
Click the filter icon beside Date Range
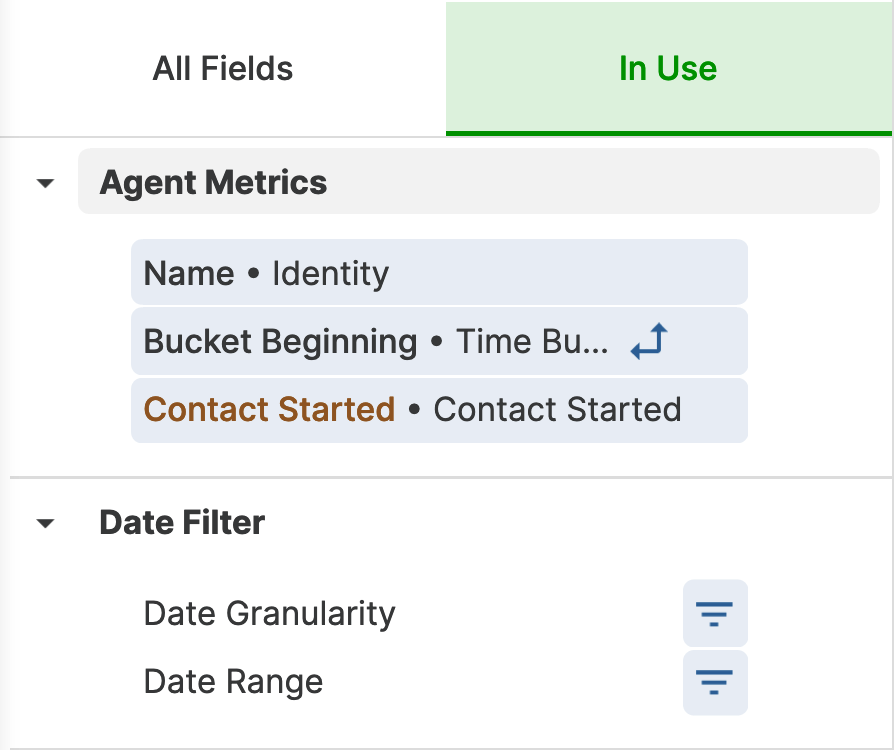coord(715,682)
